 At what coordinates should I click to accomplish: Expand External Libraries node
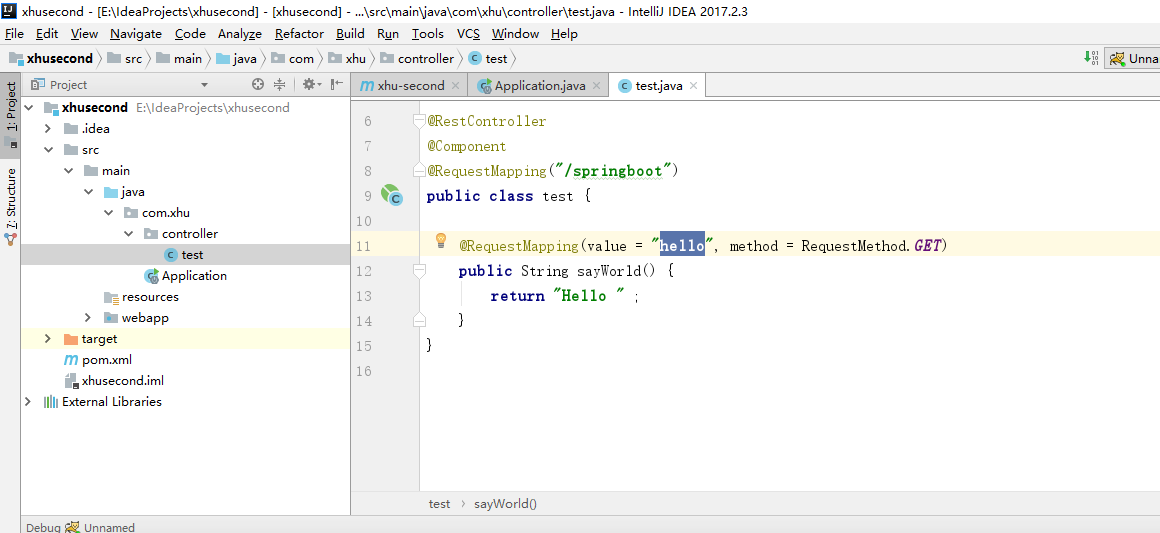pyautogui.click(x=28, y=401)
